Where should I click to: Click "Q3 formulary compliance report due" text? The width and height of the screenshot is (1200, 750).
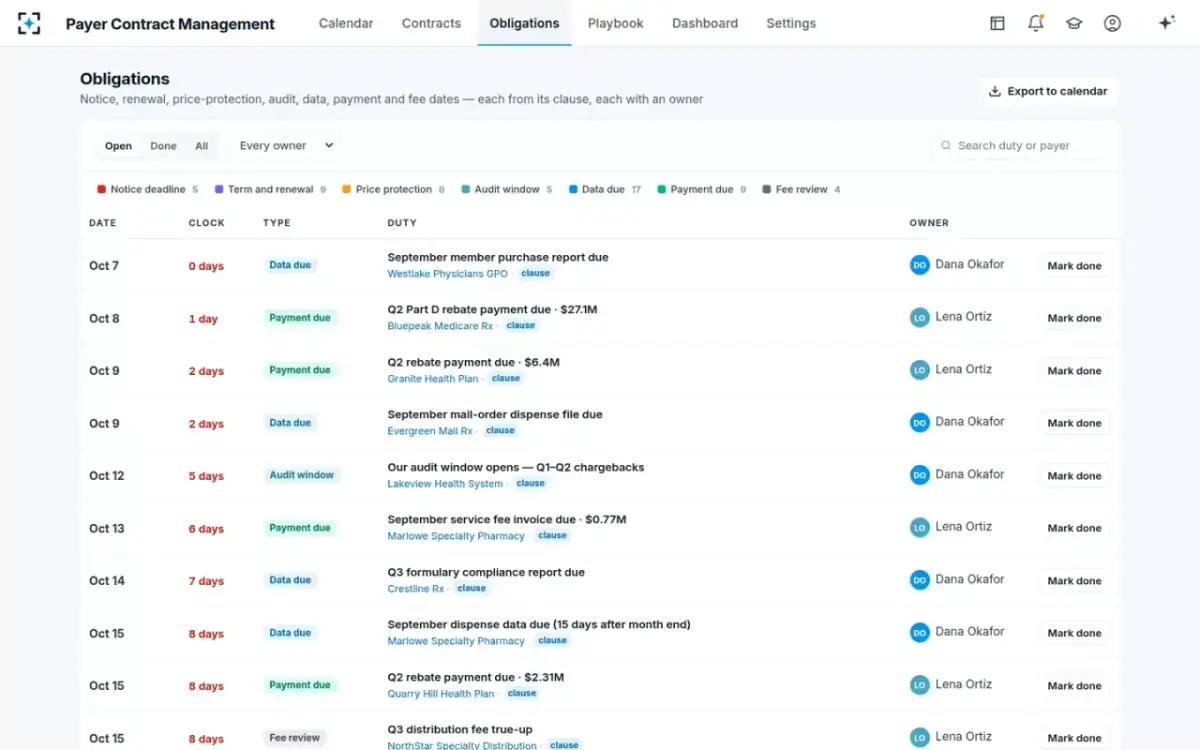(486, 572)
